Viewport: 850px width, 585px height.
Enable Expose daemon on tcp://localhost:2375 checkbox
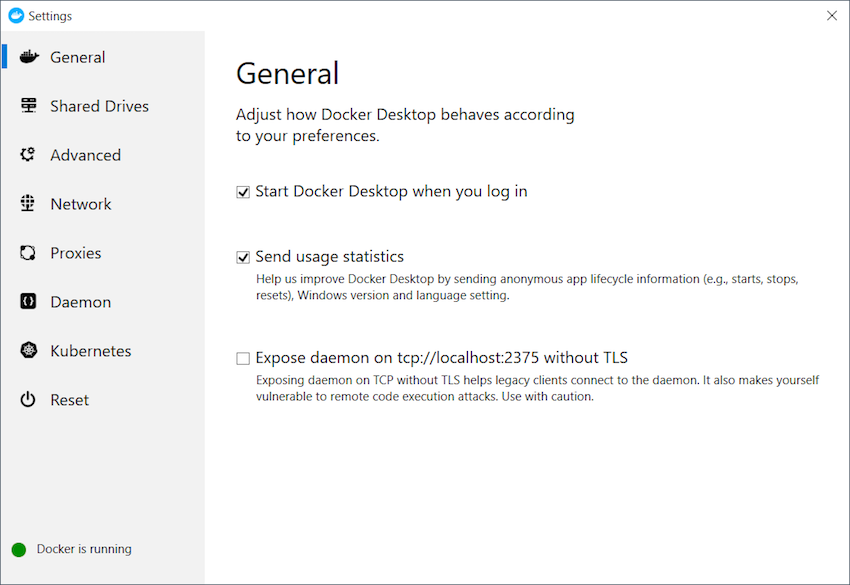coord(243,358)
